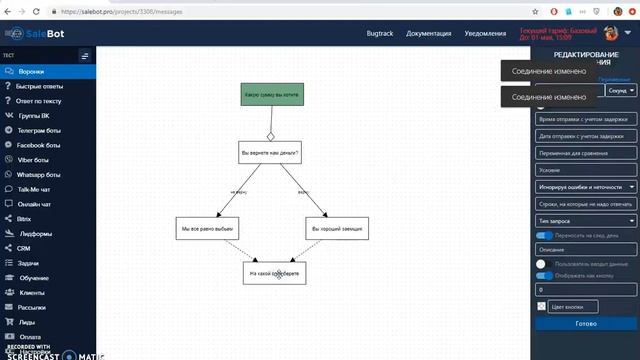Click the Facebook боты icon
Screen dimensions: 640x360
8,145
